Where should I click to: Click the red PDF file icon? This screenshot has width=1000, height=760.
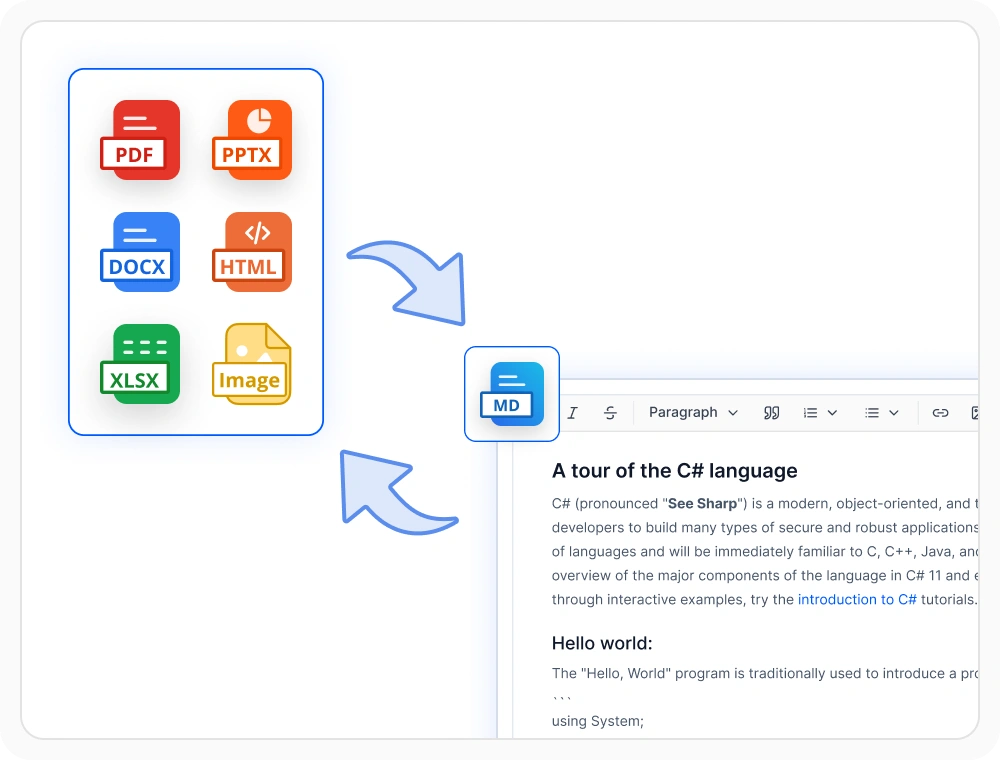point(140,140)
